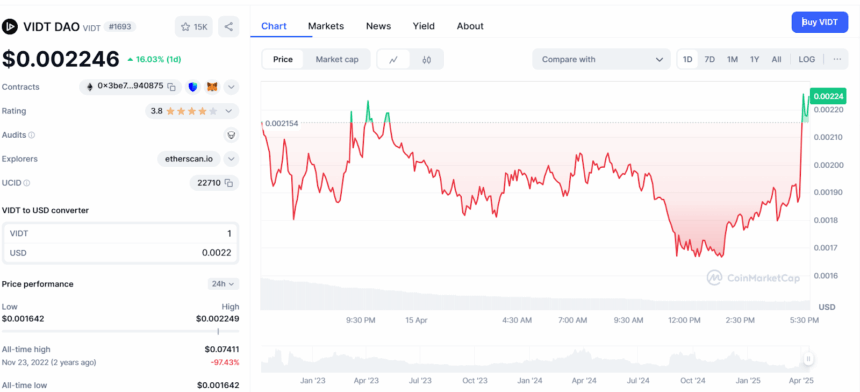This screenshot has width=860, height=392.
Task: Set chart range to 1M
Action: 732,59
